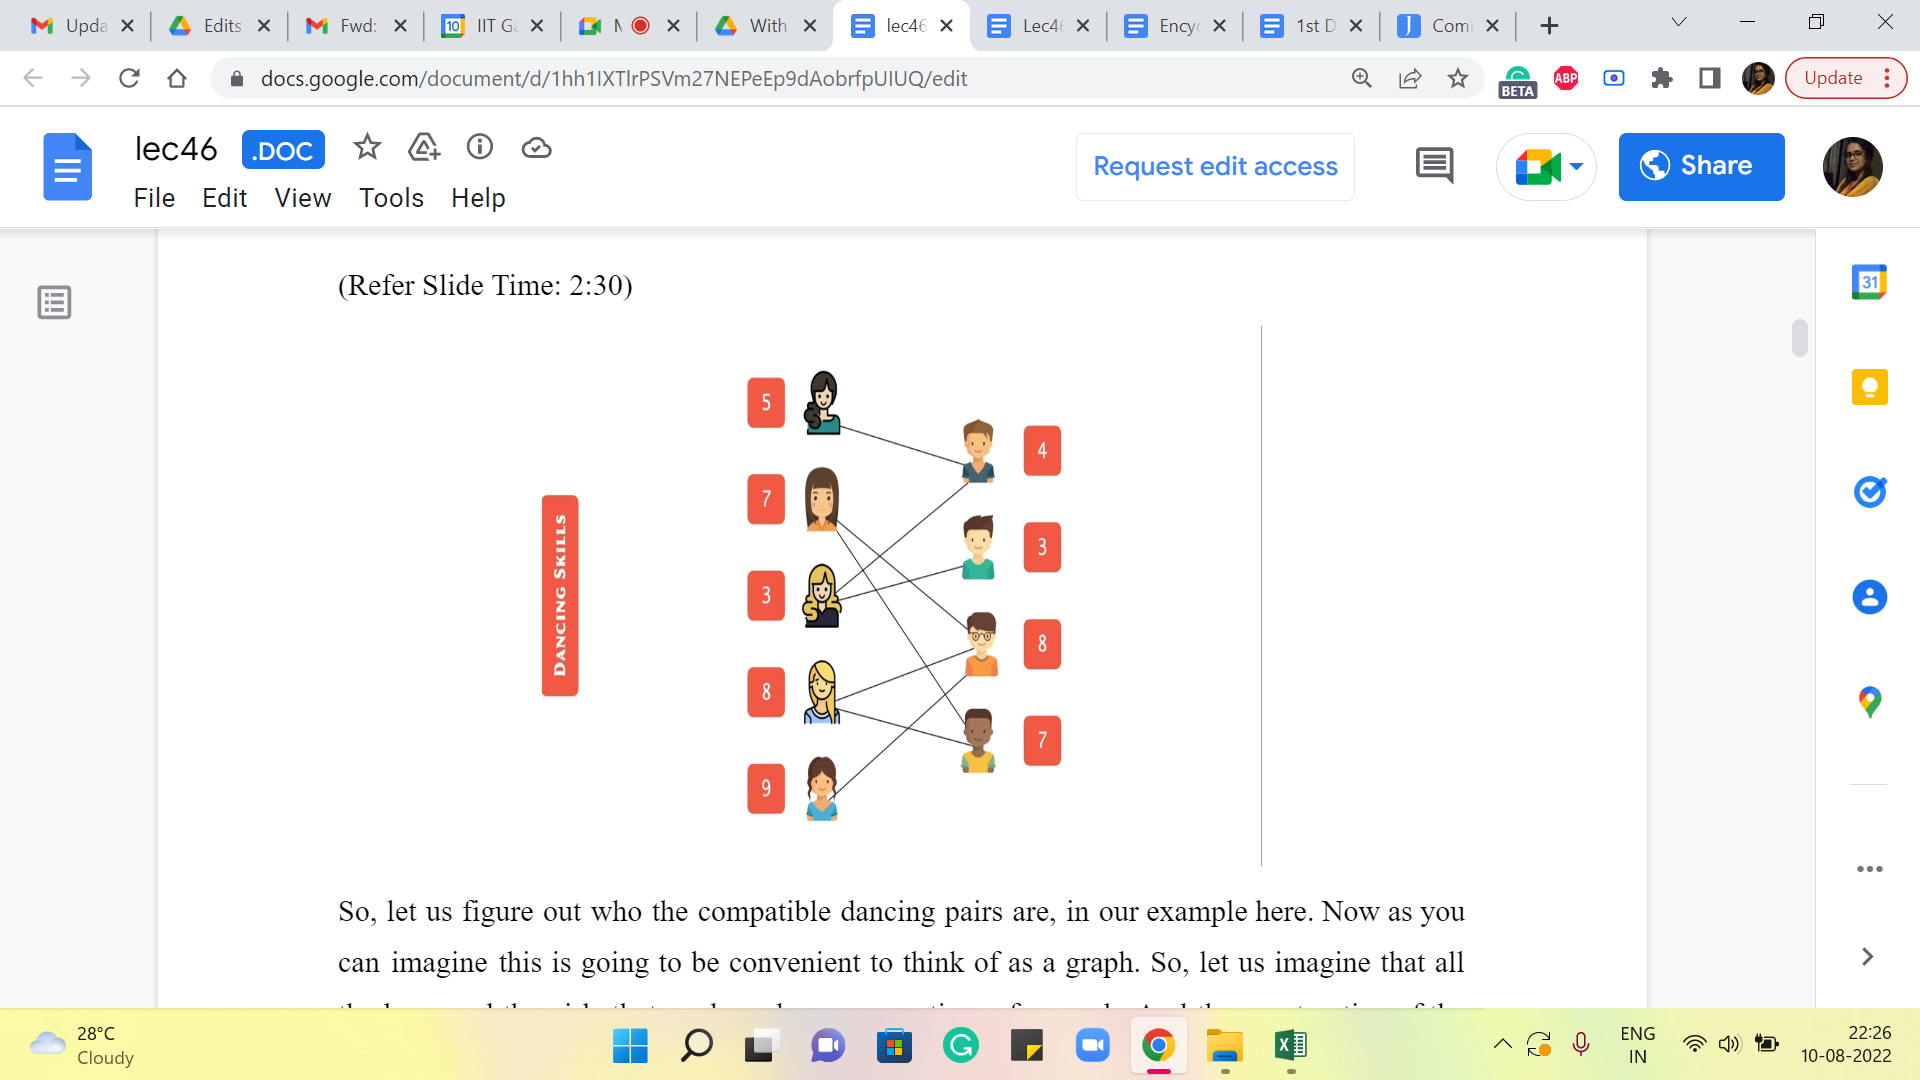This screenshot has height=1080, width=1920.
Task: Open the document details info icon
Action: tap(480, 148)
